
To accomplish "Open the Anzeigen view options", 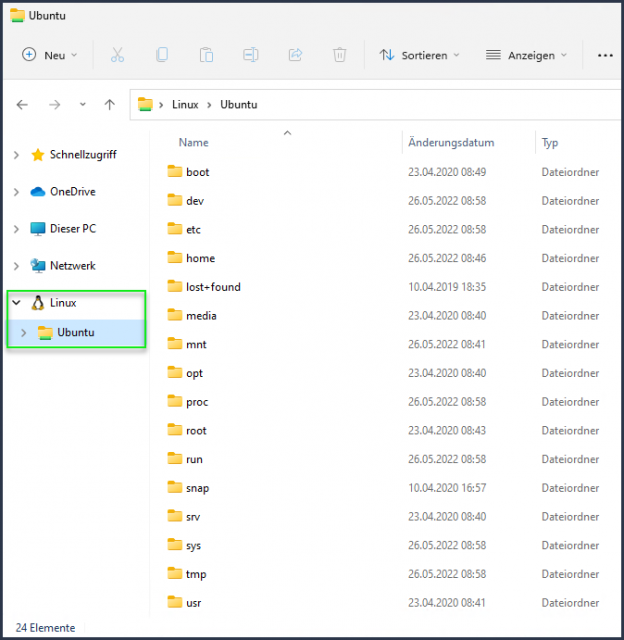I will click(526, 55).
